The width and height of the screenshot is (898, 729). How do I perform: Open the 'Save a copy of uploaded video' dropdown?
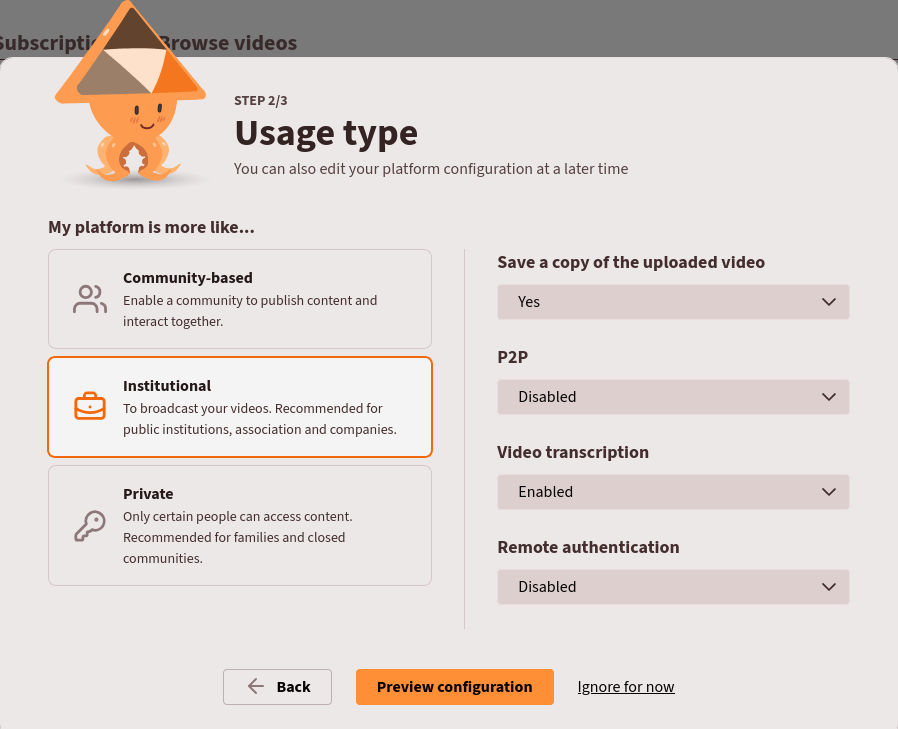pos(673,302)
